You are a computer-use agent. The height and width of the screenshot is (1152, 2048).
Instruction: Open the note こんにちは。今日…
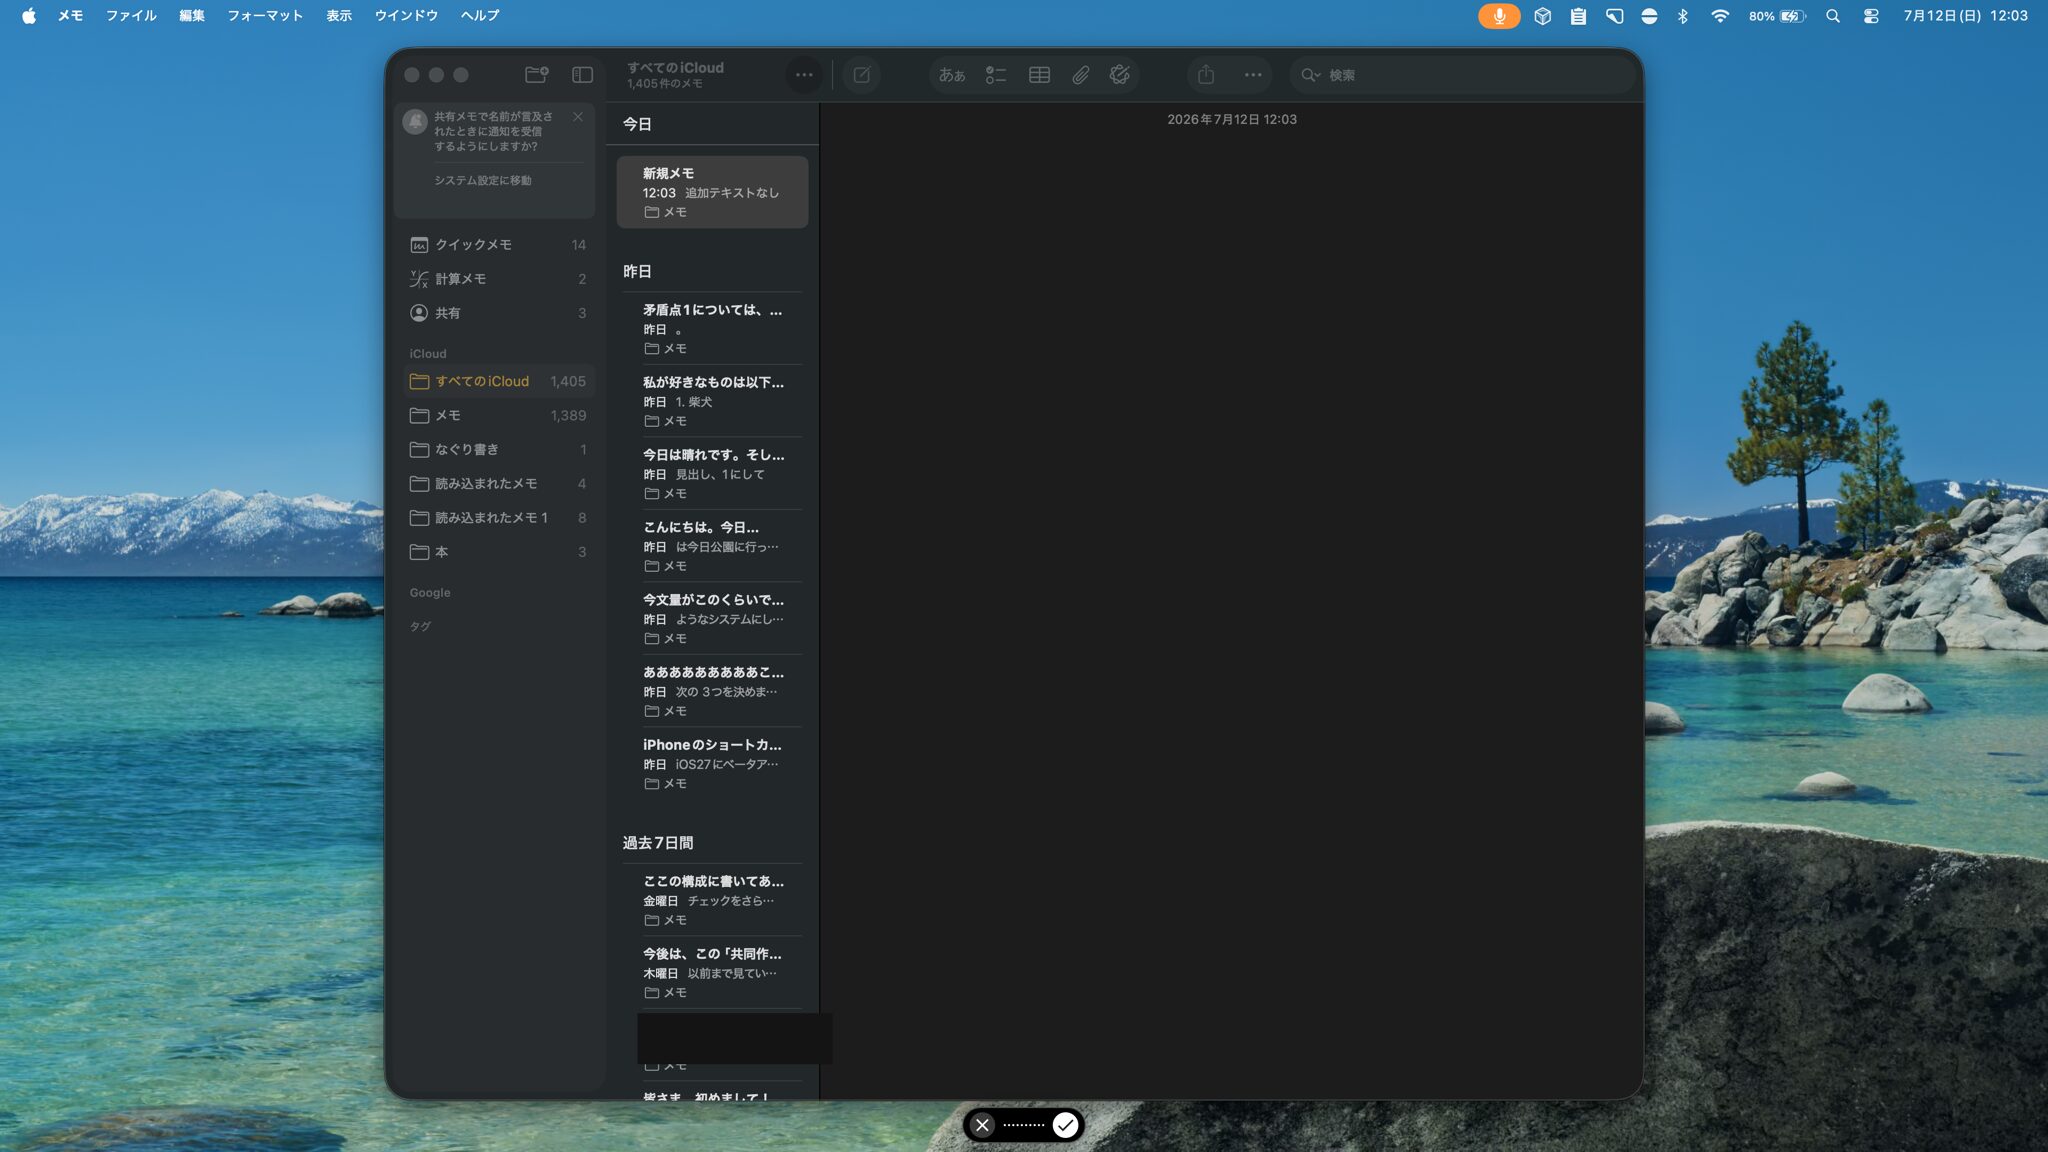(712, 546)
